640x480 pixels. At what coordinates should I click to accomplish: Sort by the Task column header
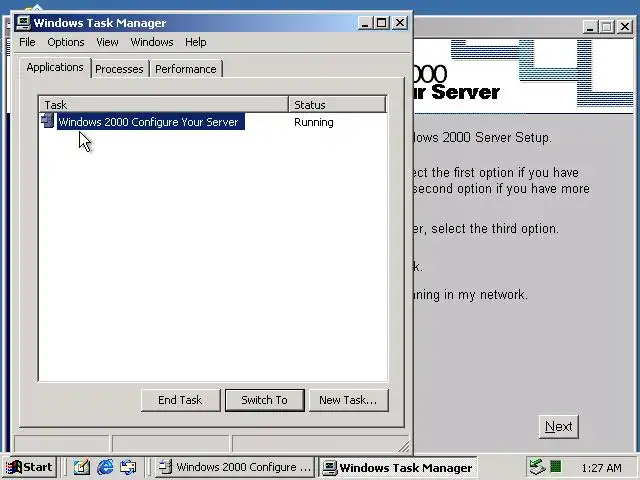click(x=164, y=105)
